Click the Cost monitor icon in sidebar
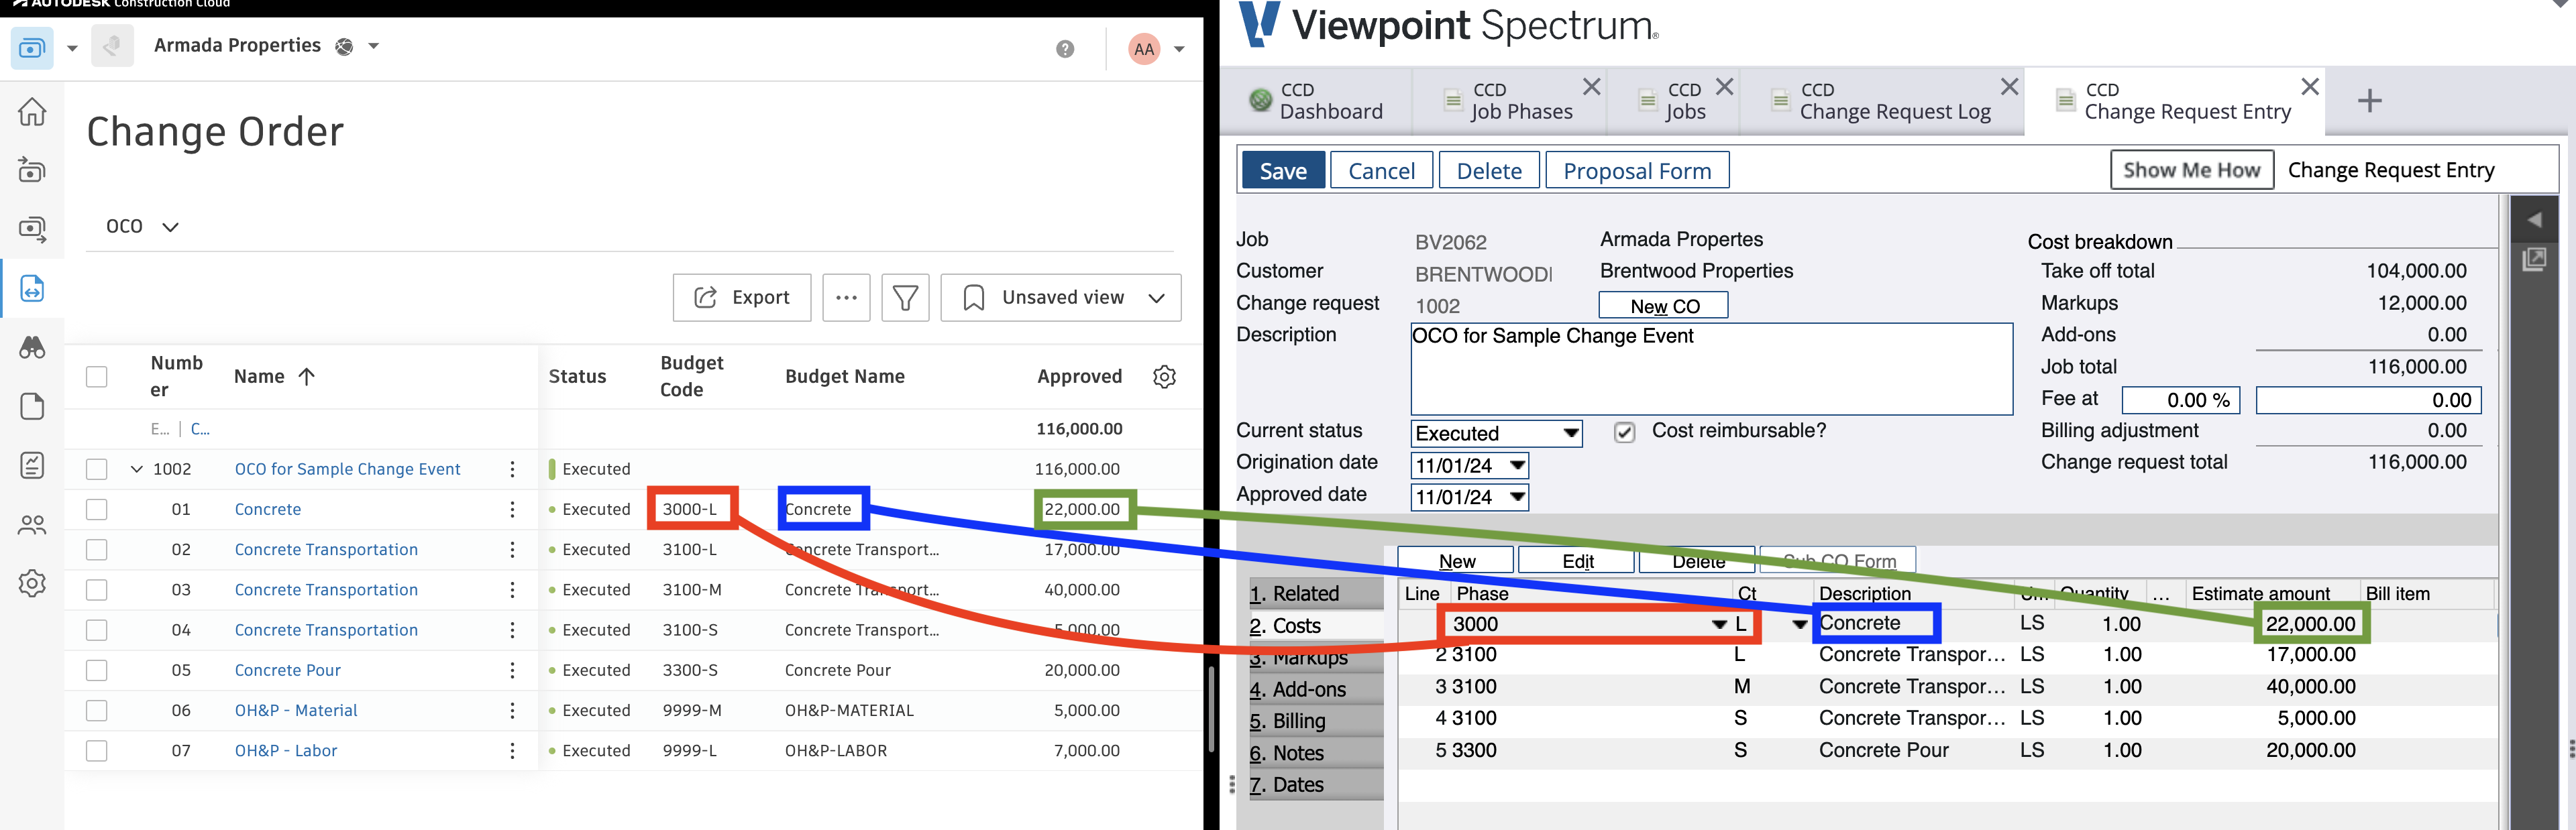 coord(32,229)
